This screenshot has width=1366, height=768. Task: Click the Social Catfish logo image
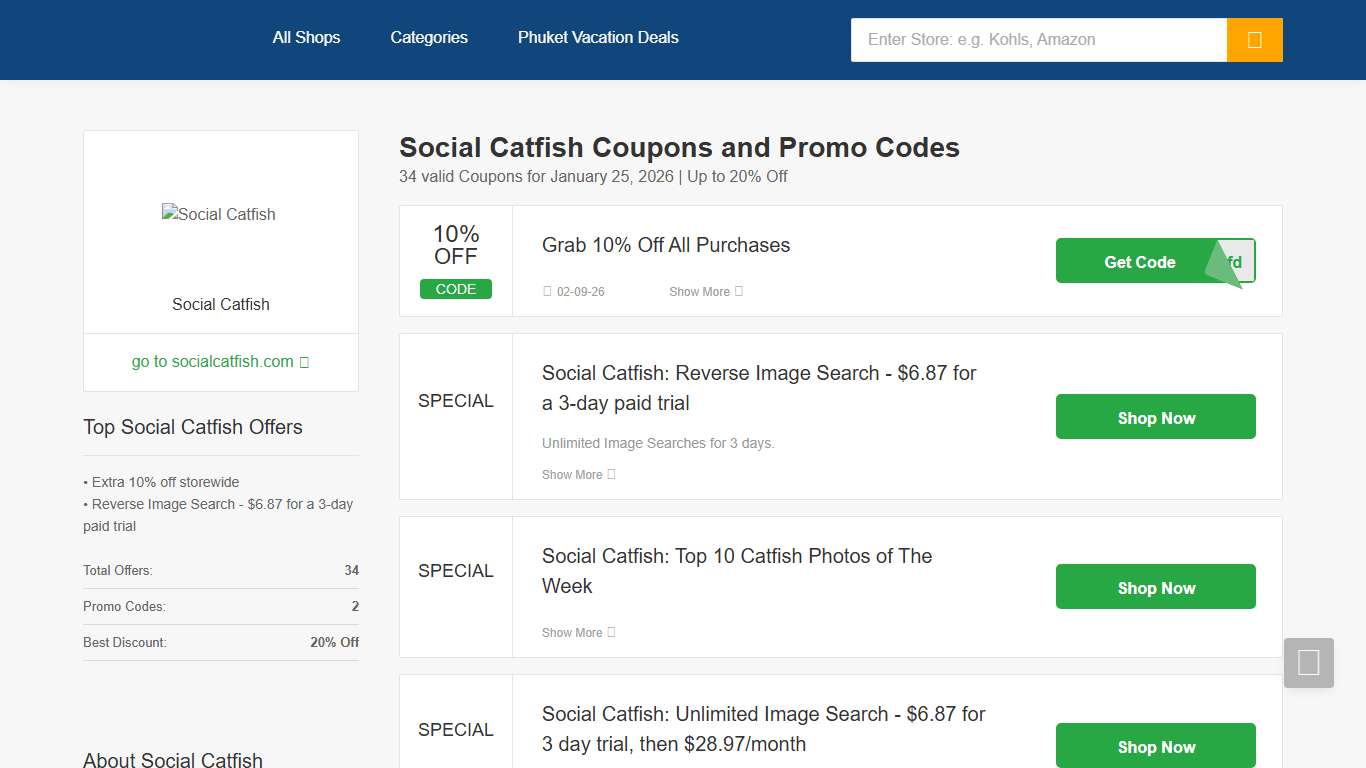[219, 214]
